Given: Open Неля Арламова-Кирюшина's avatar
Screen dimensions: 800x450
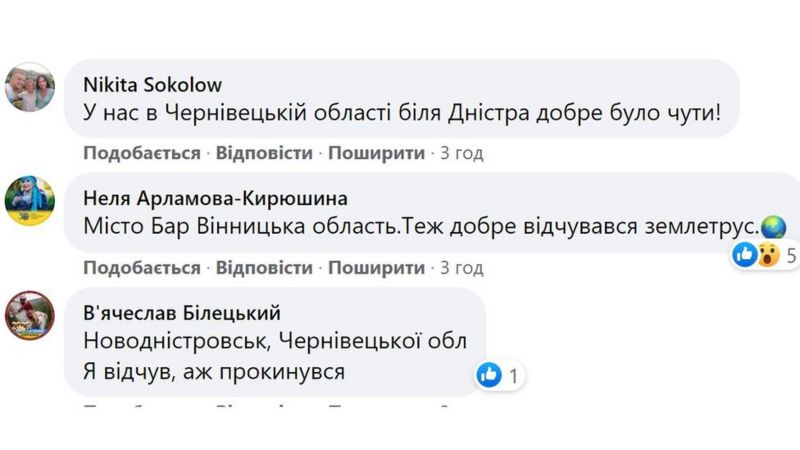Looking at the screenshot, I should 30,199.
